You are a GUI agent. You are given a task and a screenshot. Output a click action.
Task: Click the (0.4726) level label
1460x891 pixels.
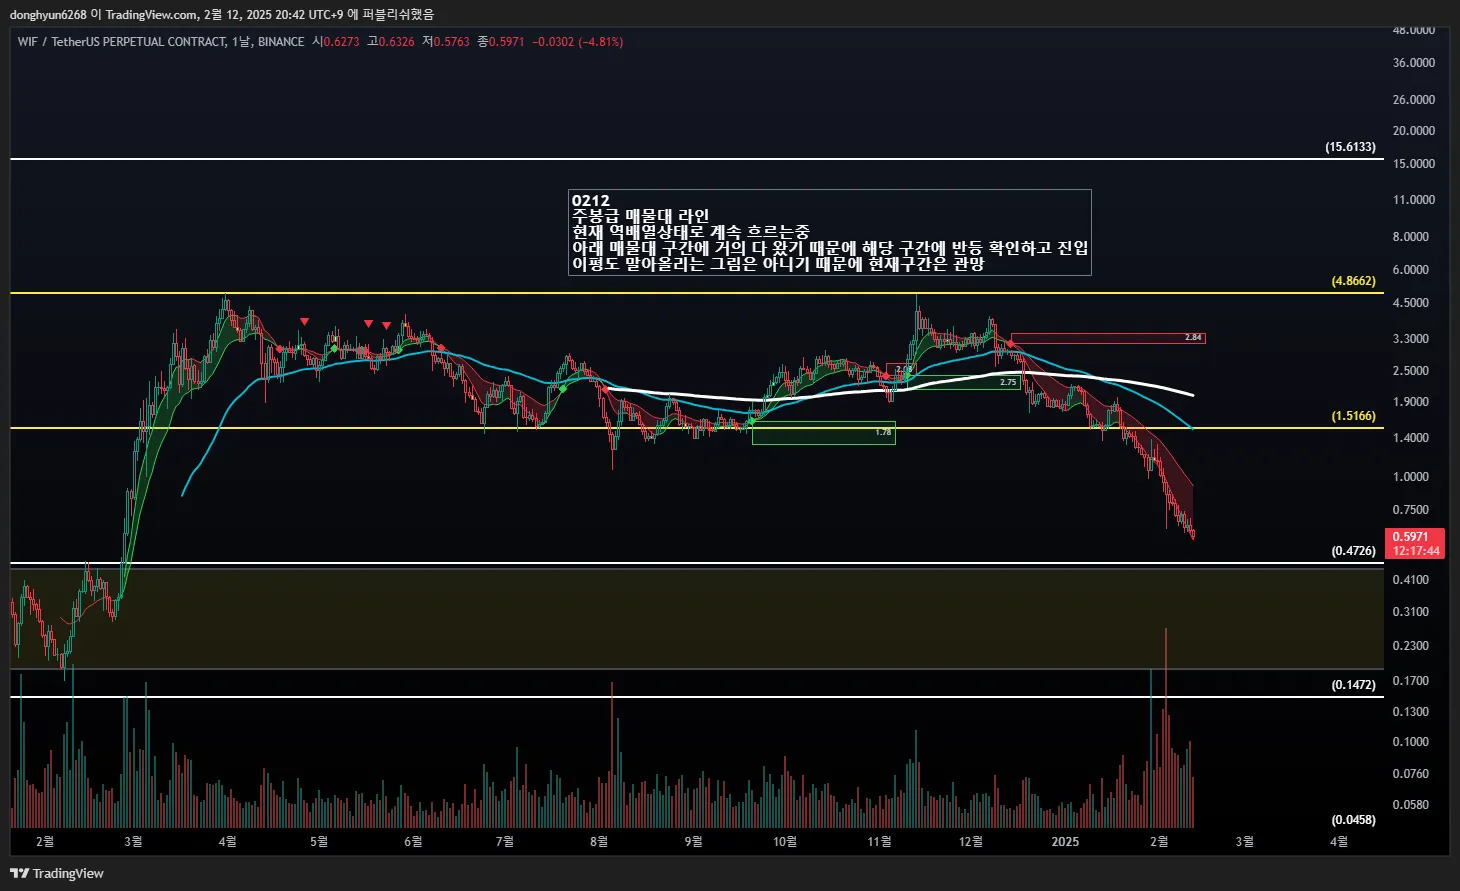coord(1353,551)
